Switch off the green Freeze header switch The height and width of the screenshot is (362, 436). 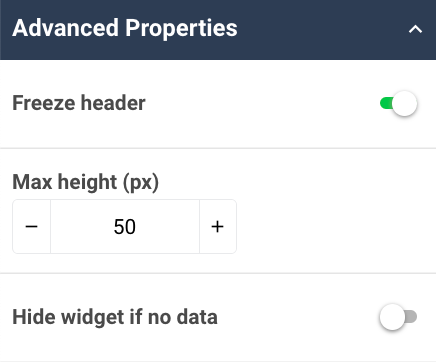coord(398,104)
